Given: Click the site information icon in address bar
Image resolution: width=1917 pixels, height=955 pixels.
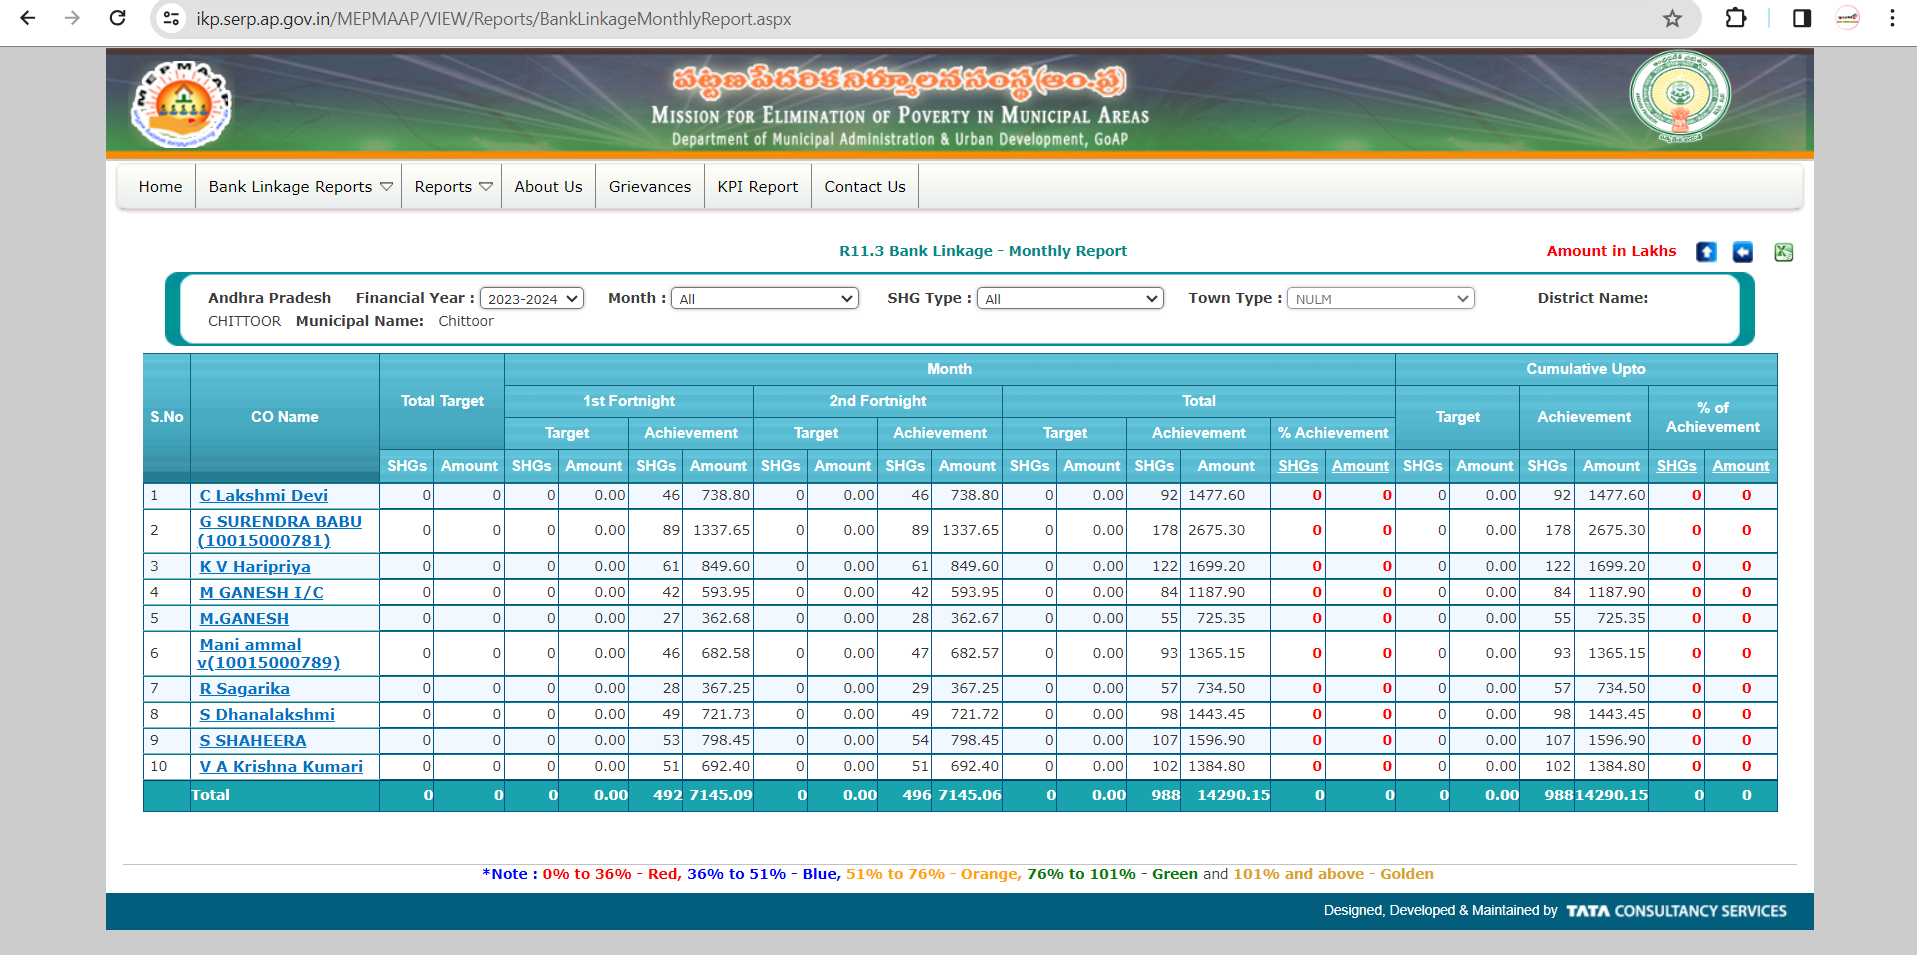Looking at the screenshot, I should [170, 18].
